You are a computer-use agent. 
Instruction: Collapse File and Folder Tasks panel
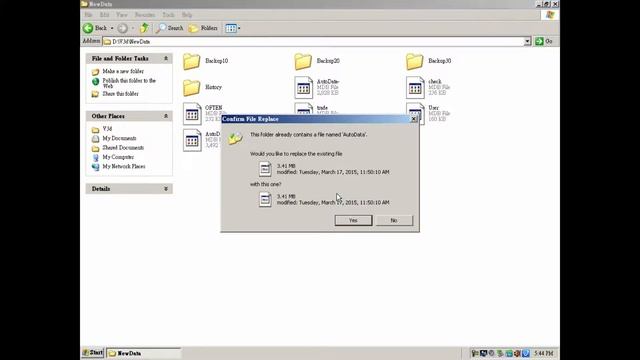166,58
